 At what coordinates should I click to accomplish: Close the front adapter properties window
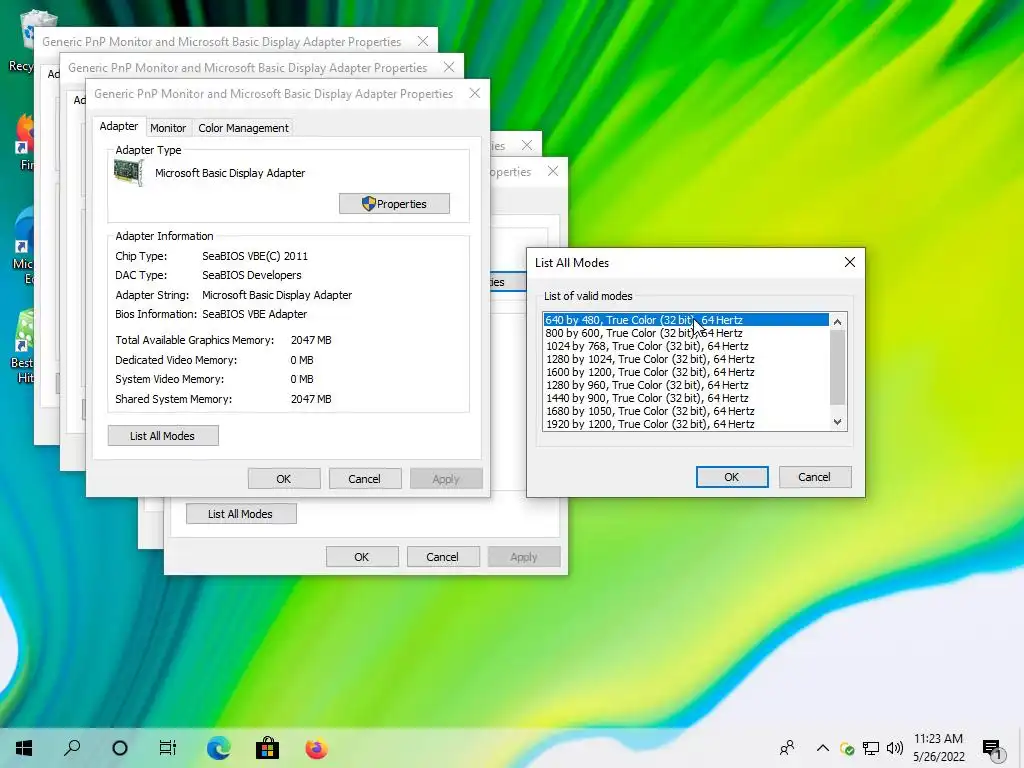[x=475, y=93]
